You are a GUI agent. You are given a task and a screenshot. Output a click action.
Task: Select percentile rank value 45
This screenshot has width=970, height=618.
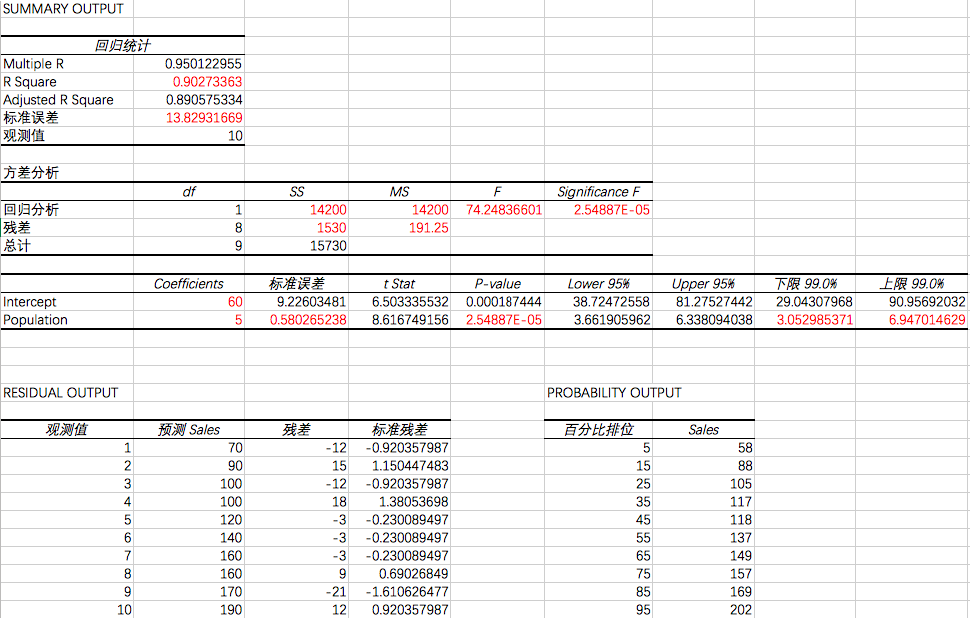click(x=643, y=520)
